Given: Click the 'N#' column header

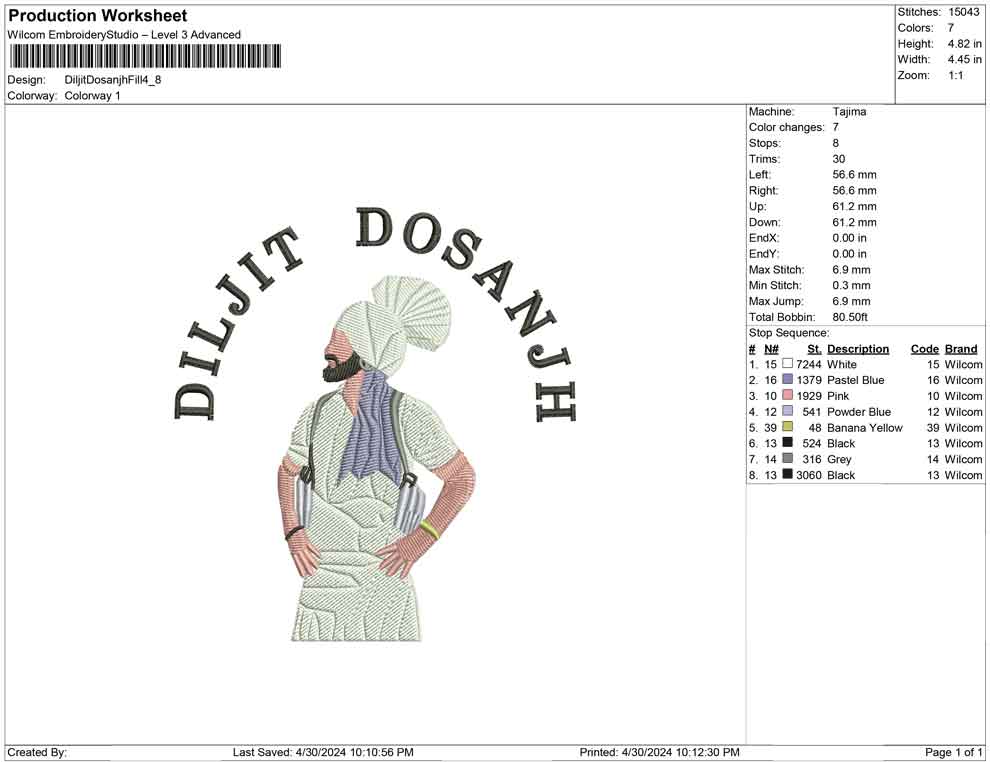Looking at the screenshot, I should pos(771,349).
